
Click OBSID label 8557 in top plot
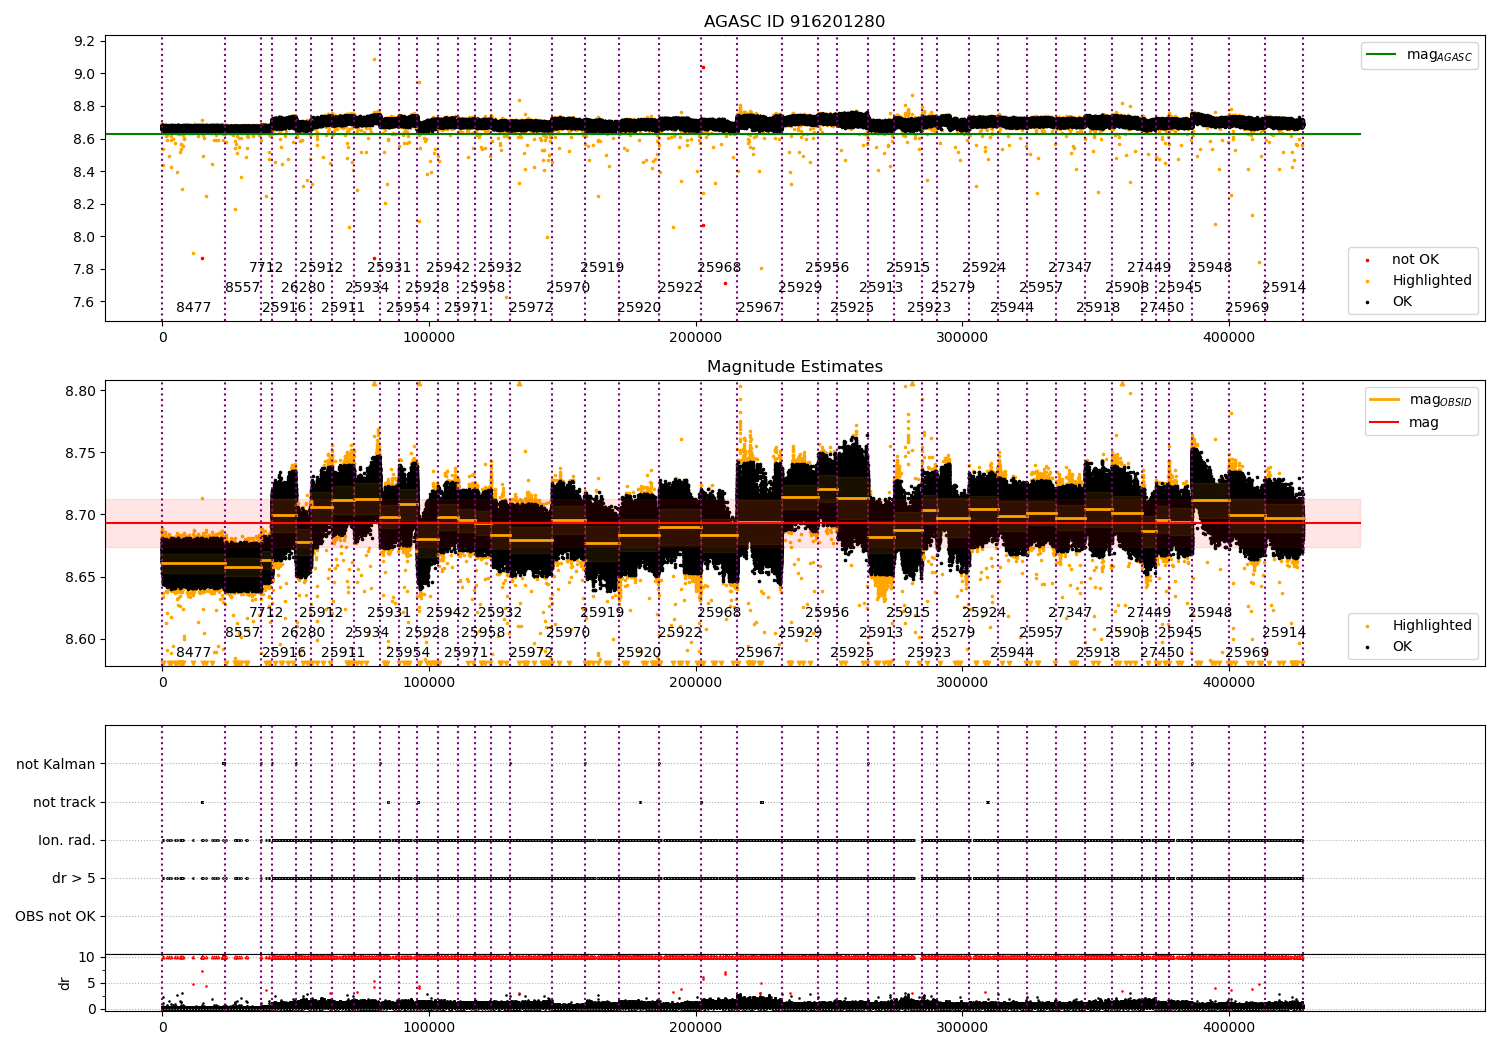point(243,288)
